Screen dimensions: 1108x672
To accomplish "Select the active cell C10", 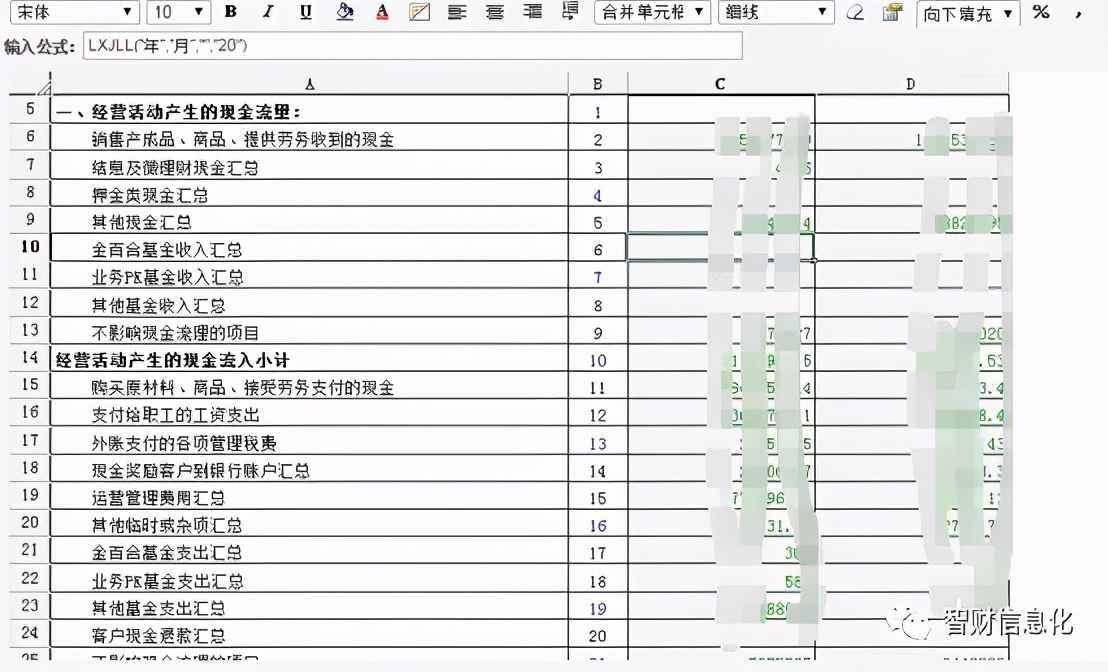I will coord(721,247).
